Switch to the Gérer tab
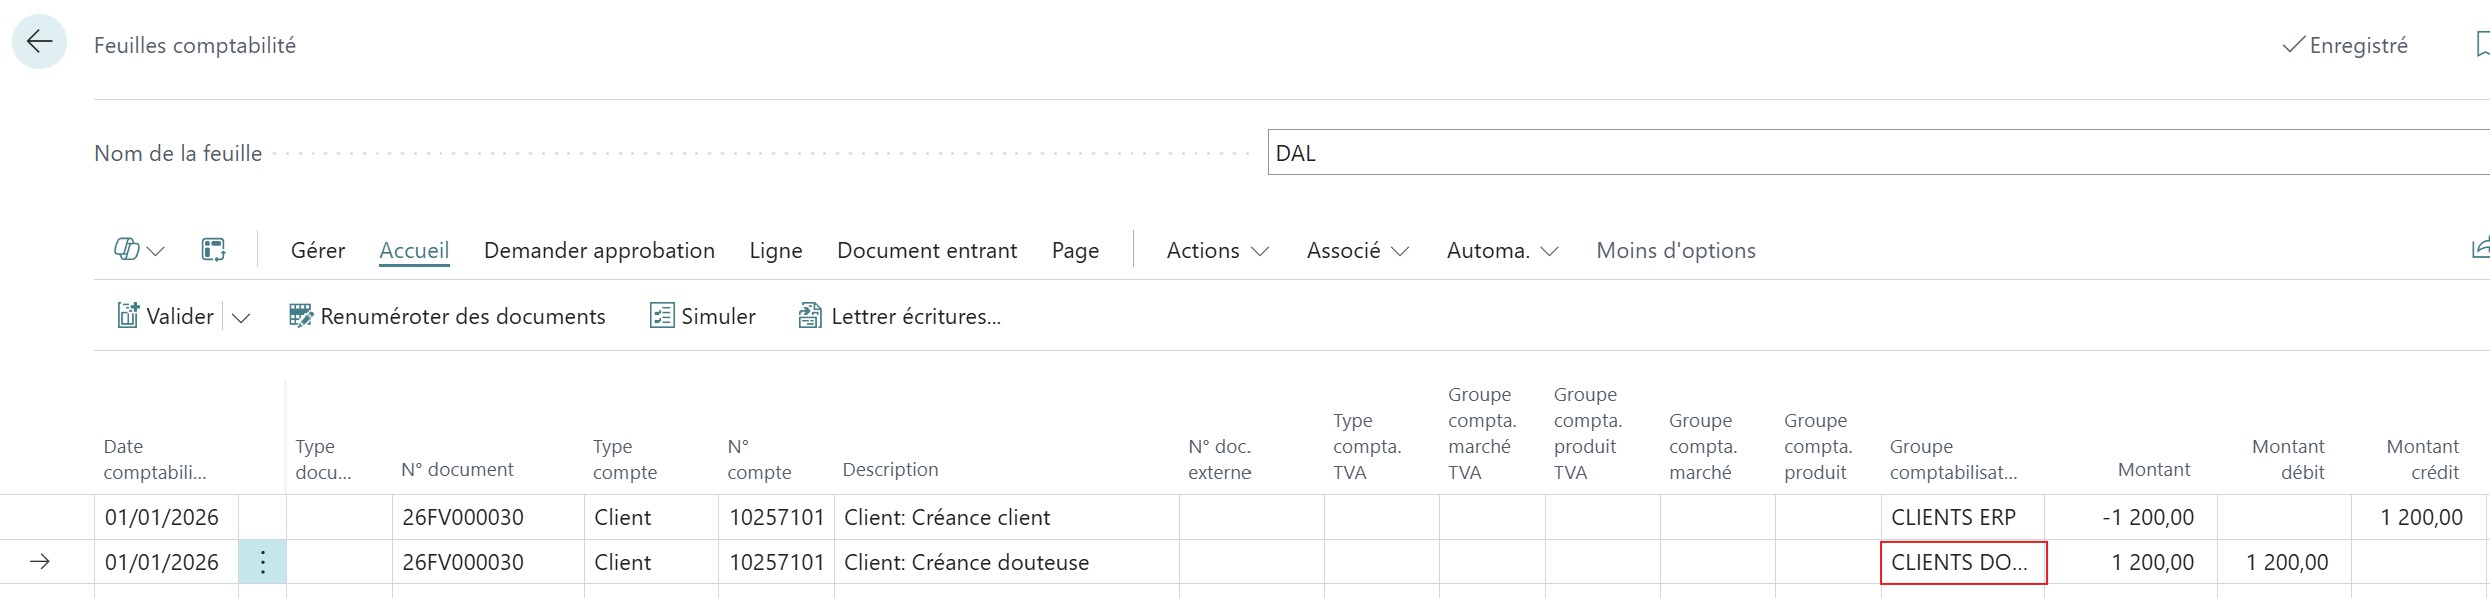 [318, 251]
